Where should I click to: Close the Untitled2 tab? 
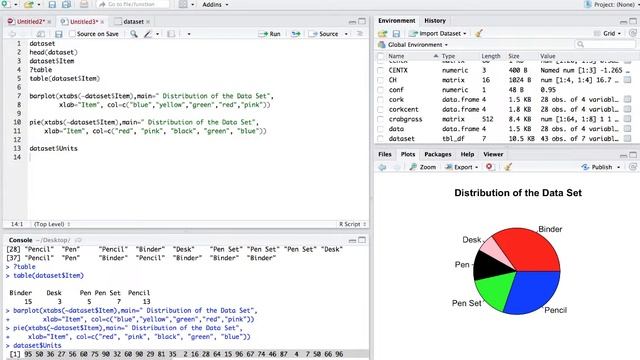tap(49, 22)
